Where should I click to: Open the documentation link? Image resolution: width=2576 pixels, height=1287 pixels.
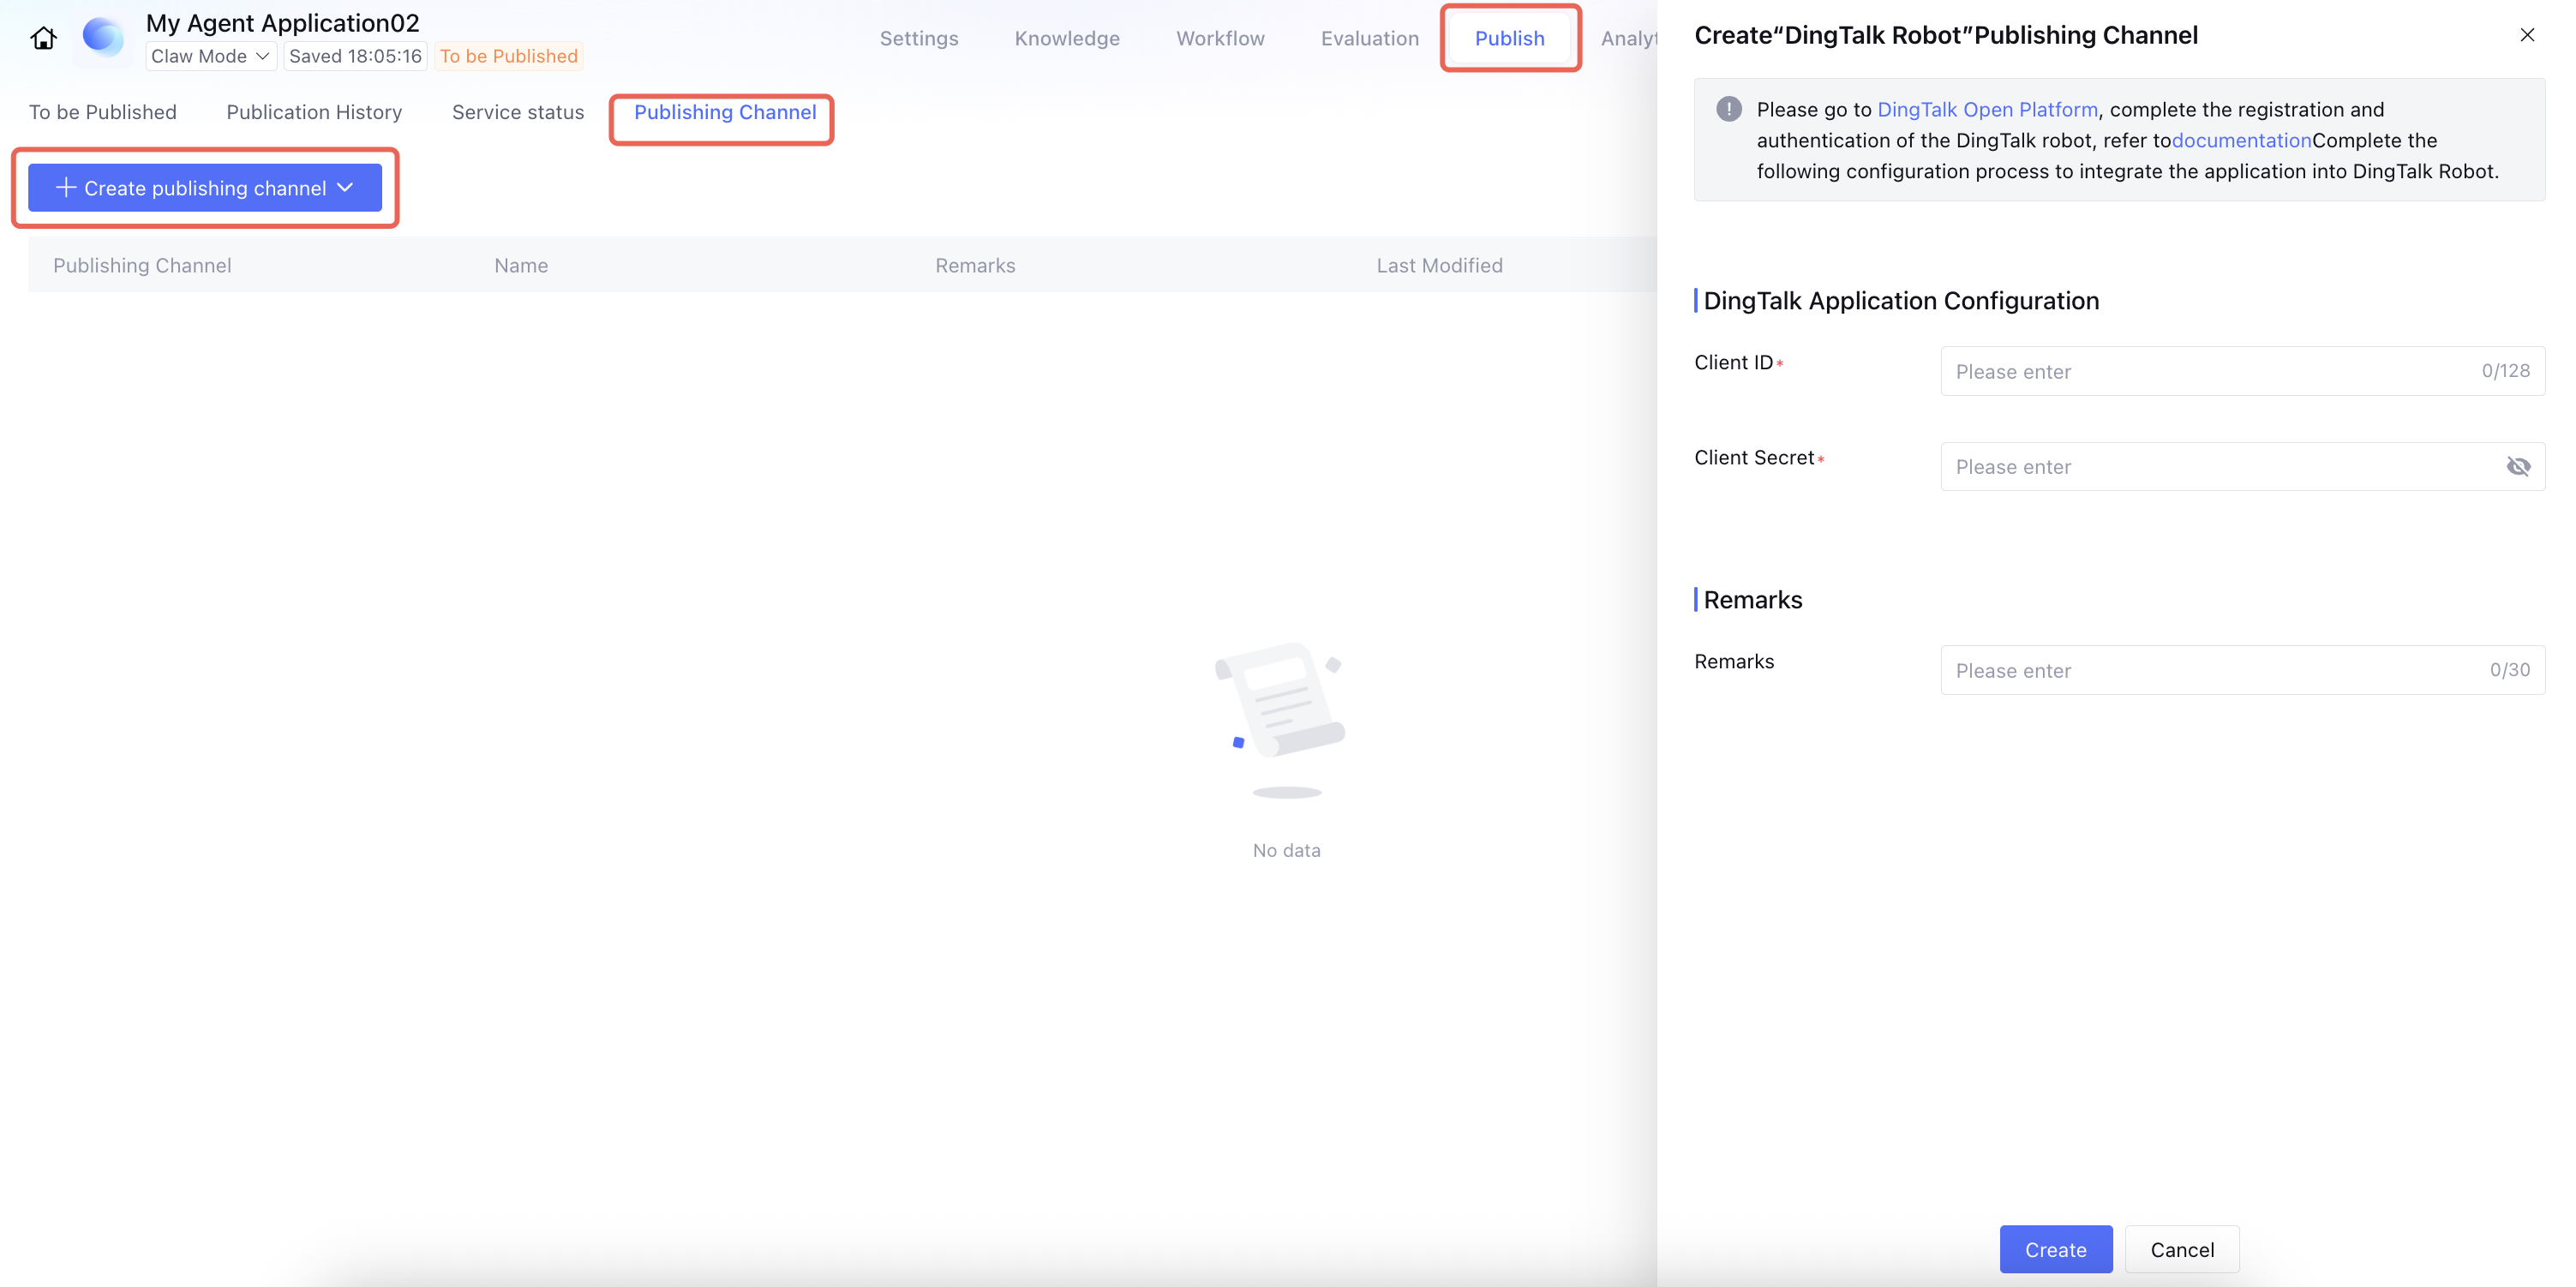pos(2240,140)
